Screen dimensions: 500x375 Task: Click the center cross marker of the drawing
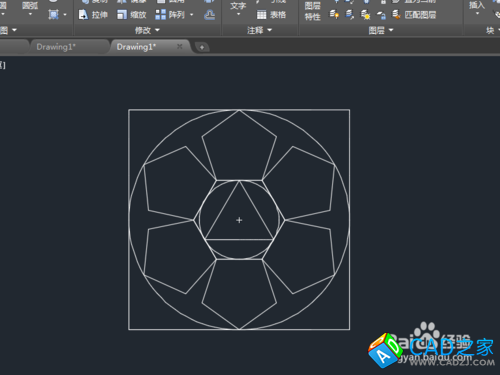239,220
